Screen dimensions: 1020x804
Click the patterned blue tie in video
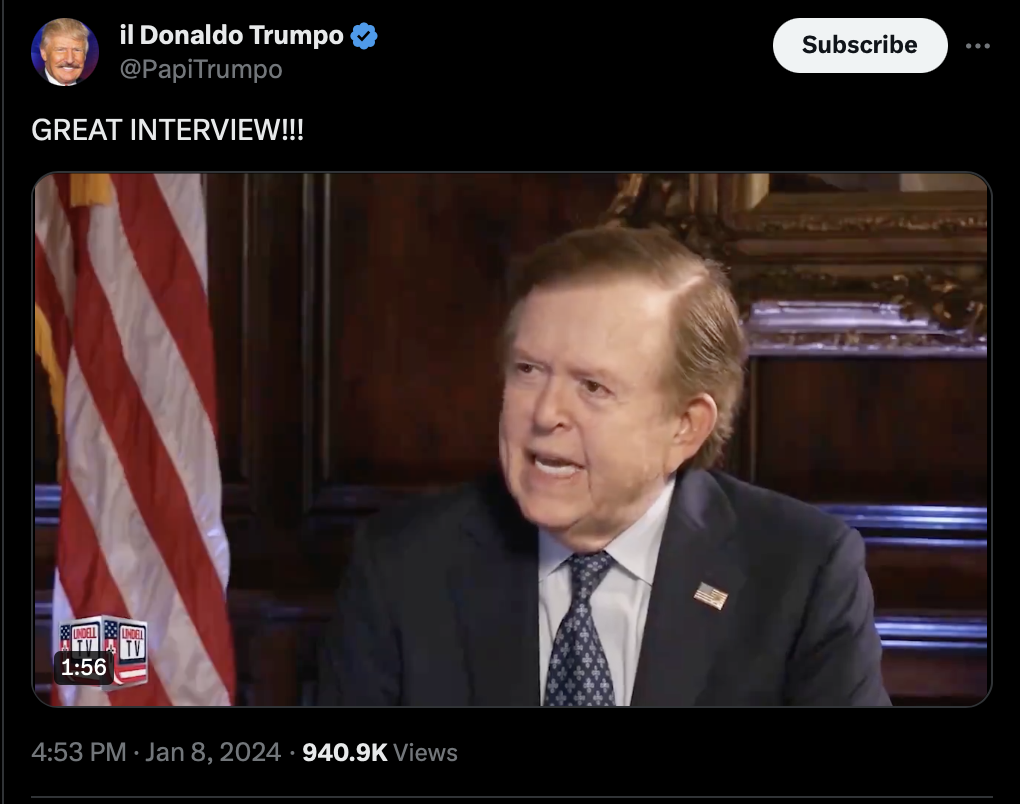580,630
